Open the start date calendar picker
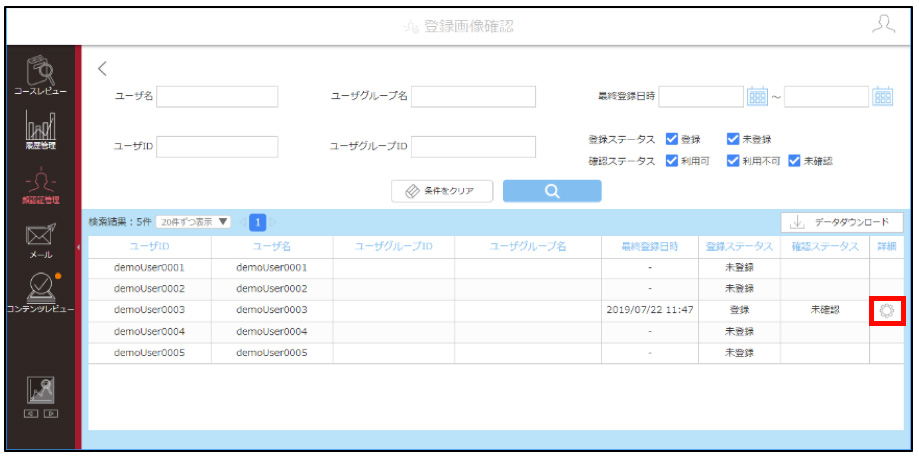Screen dimensions: 919x459 pos(757,96)
